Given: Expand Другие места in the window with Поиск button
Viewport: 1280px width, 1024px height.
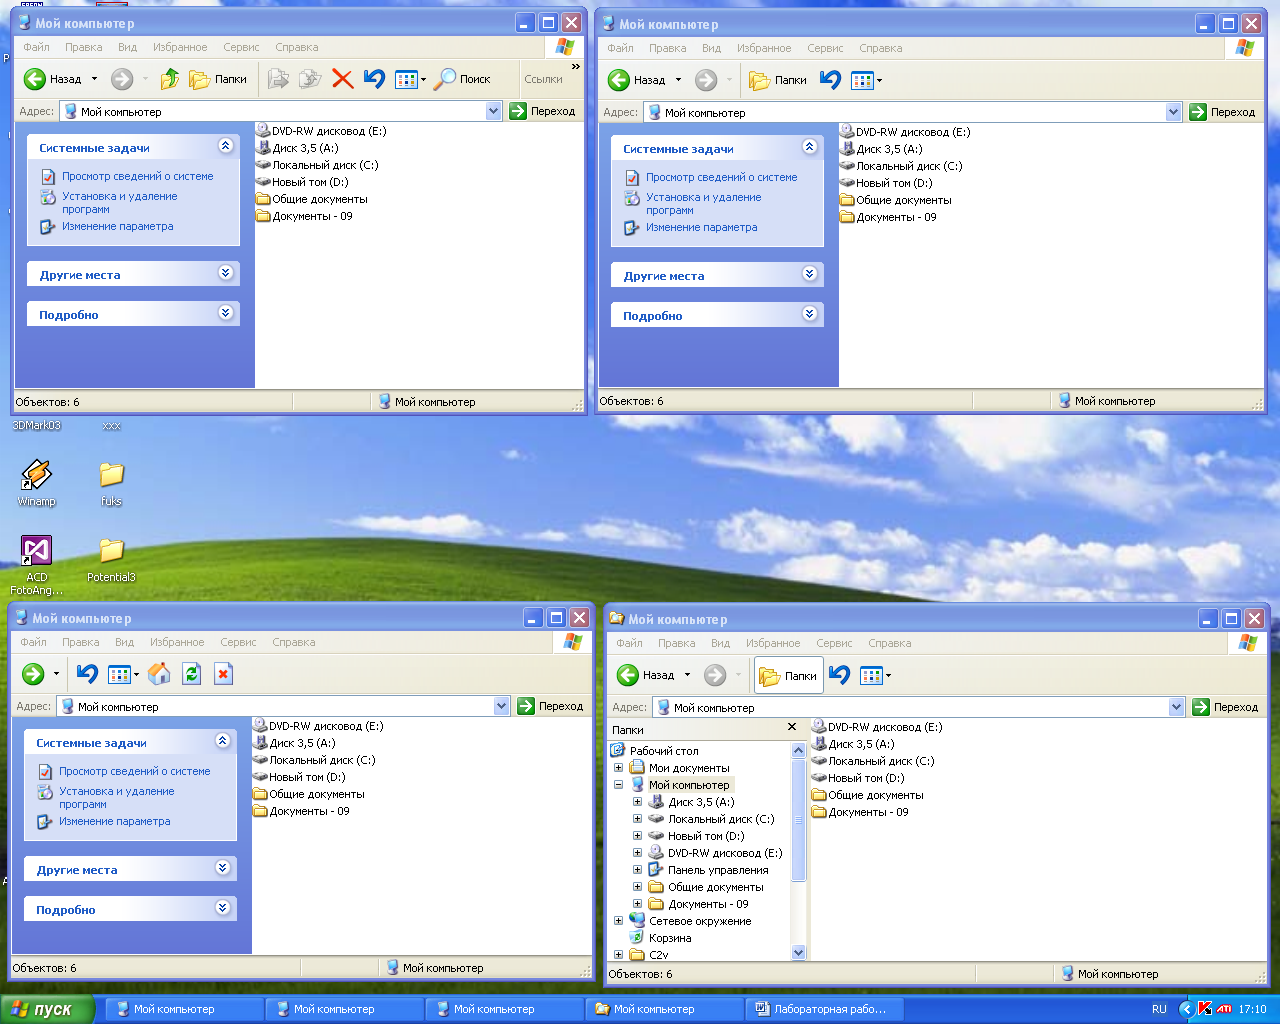Looking at the screenshot, I should [x=226, y=273].
